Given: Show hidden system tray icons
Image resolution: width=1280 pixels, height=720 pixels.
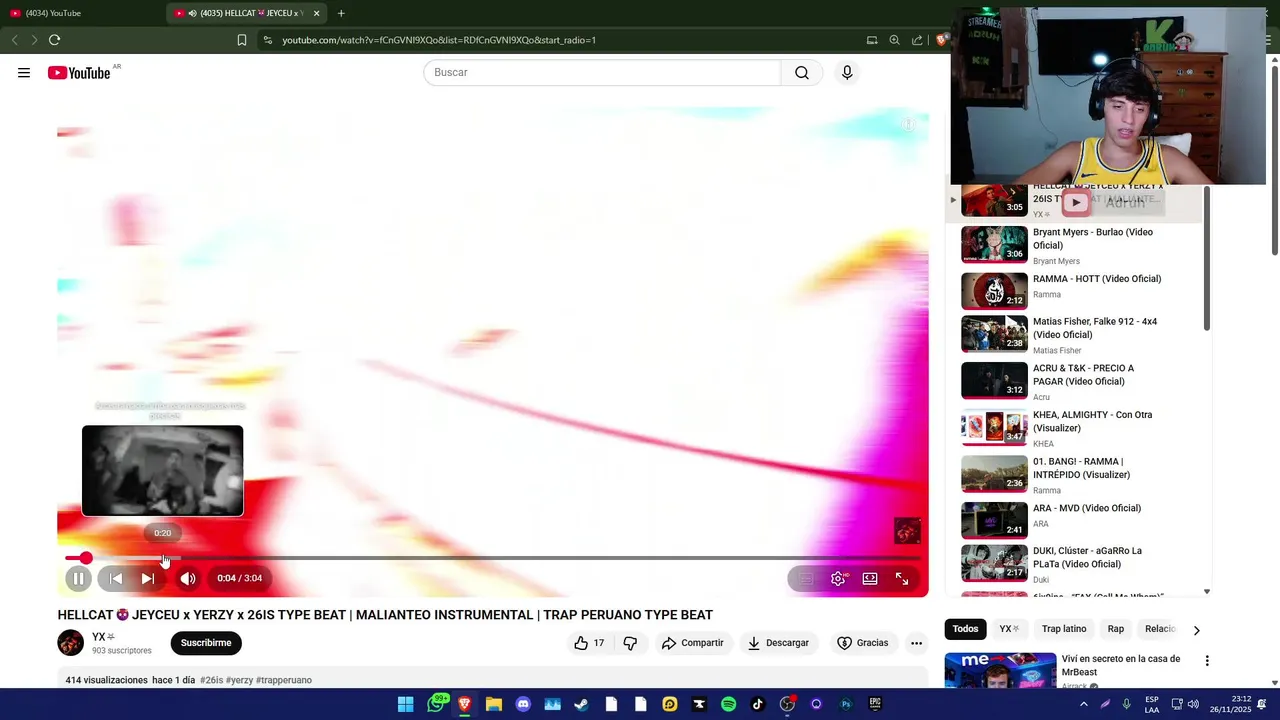Looking at the screenshot, I should 1083,704.
